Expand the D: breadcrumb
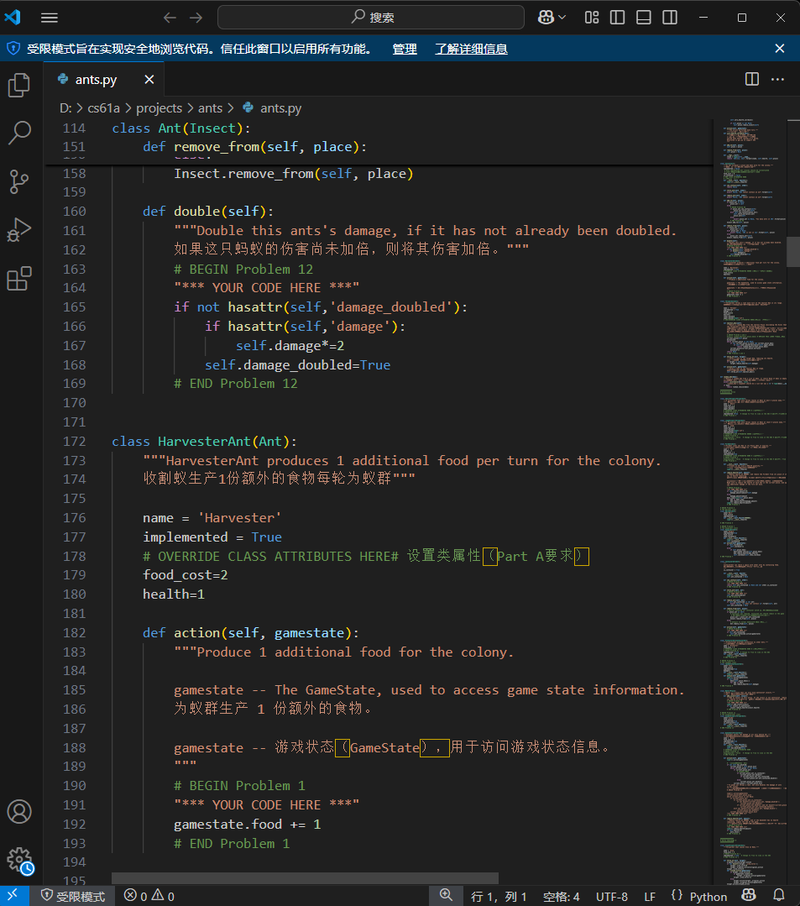Screen dimensions: 800x906 coord(65,108)
